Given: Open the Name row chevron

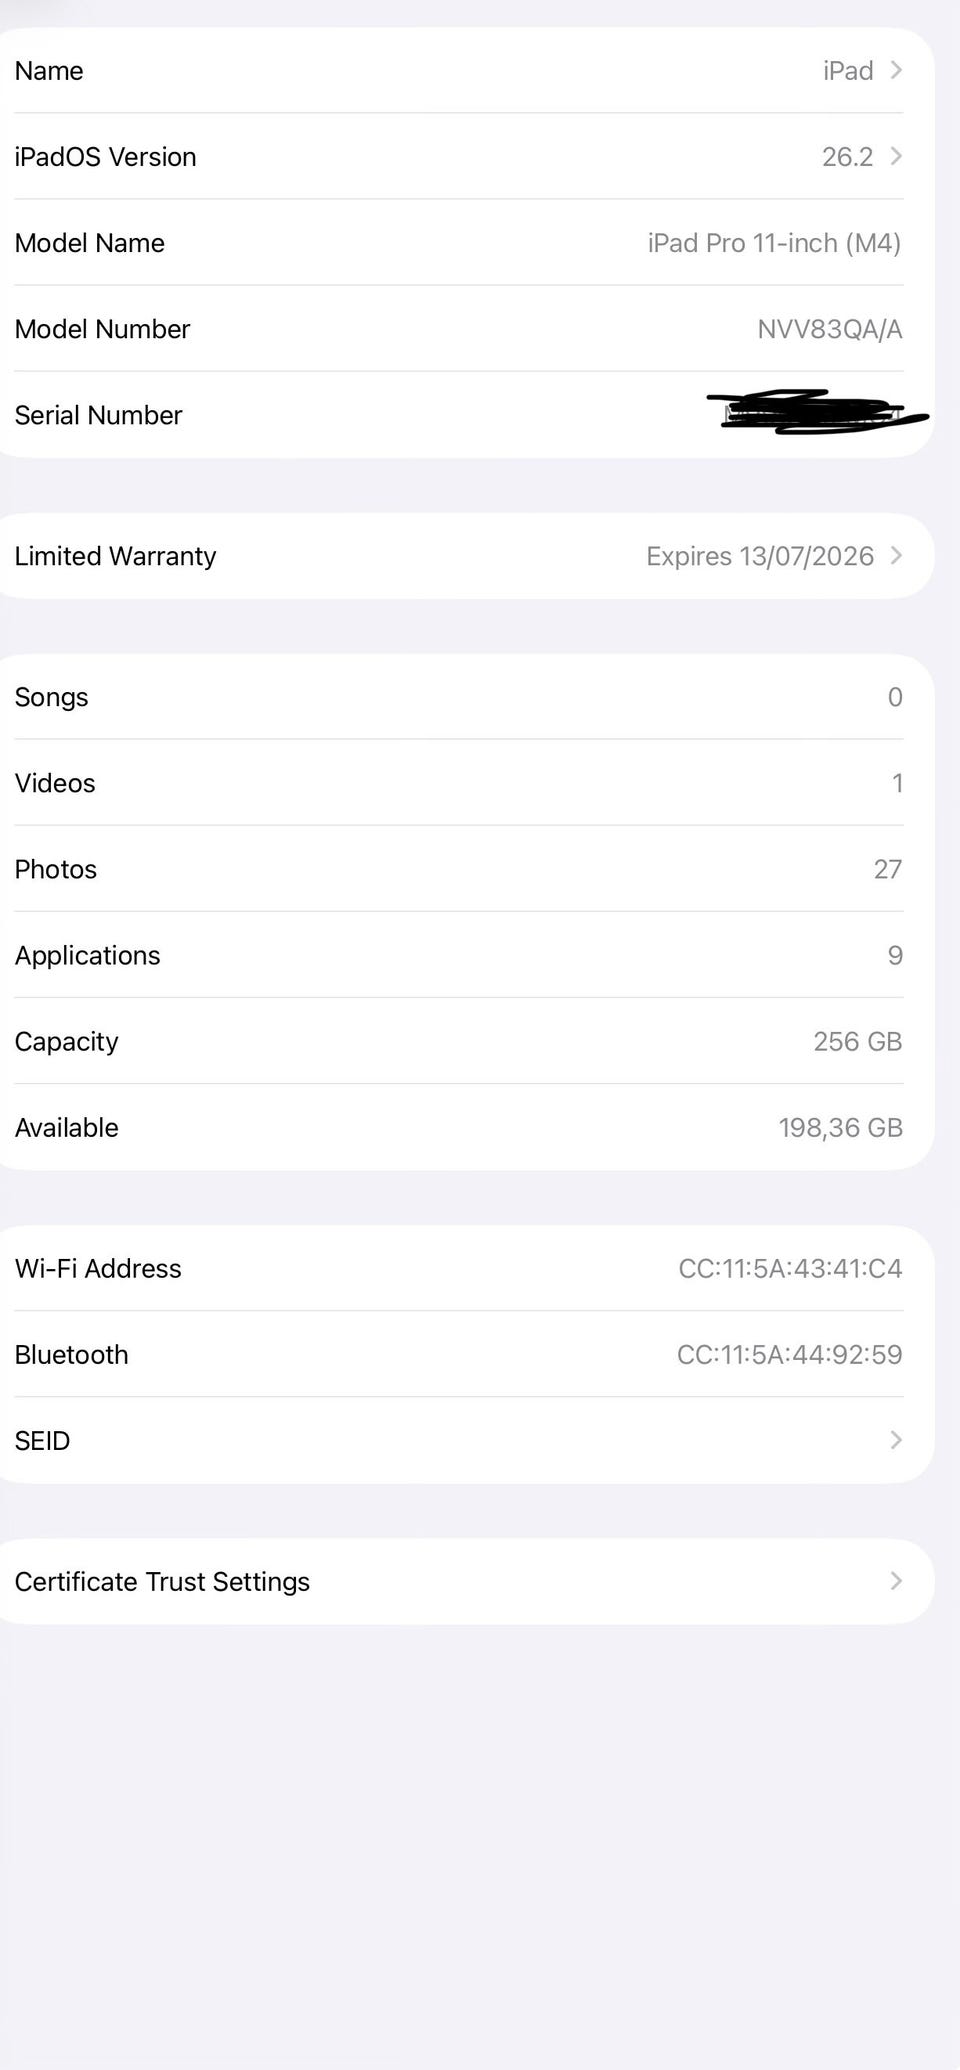Looking at the screenshot, I should [x=896, y=70].
